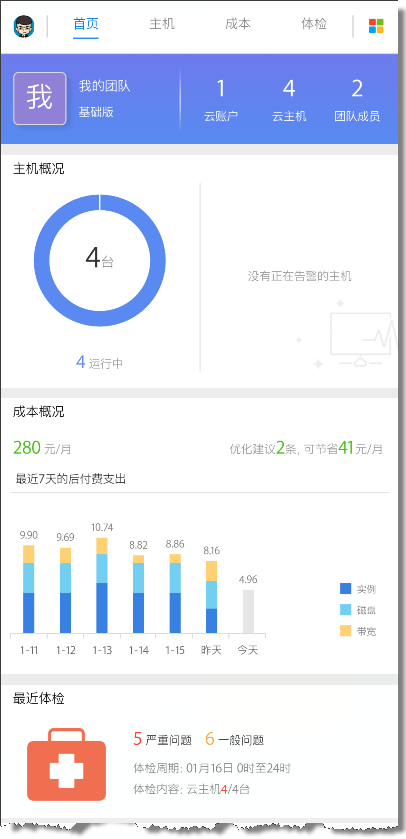The image size is (406, 839).
Task: Open the 云主机 count
Action: coord(289,100)
